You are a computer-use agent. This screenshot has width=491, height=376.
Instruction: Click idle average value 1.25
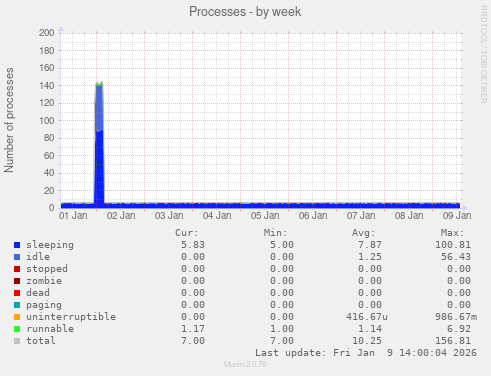click(370, 257)
